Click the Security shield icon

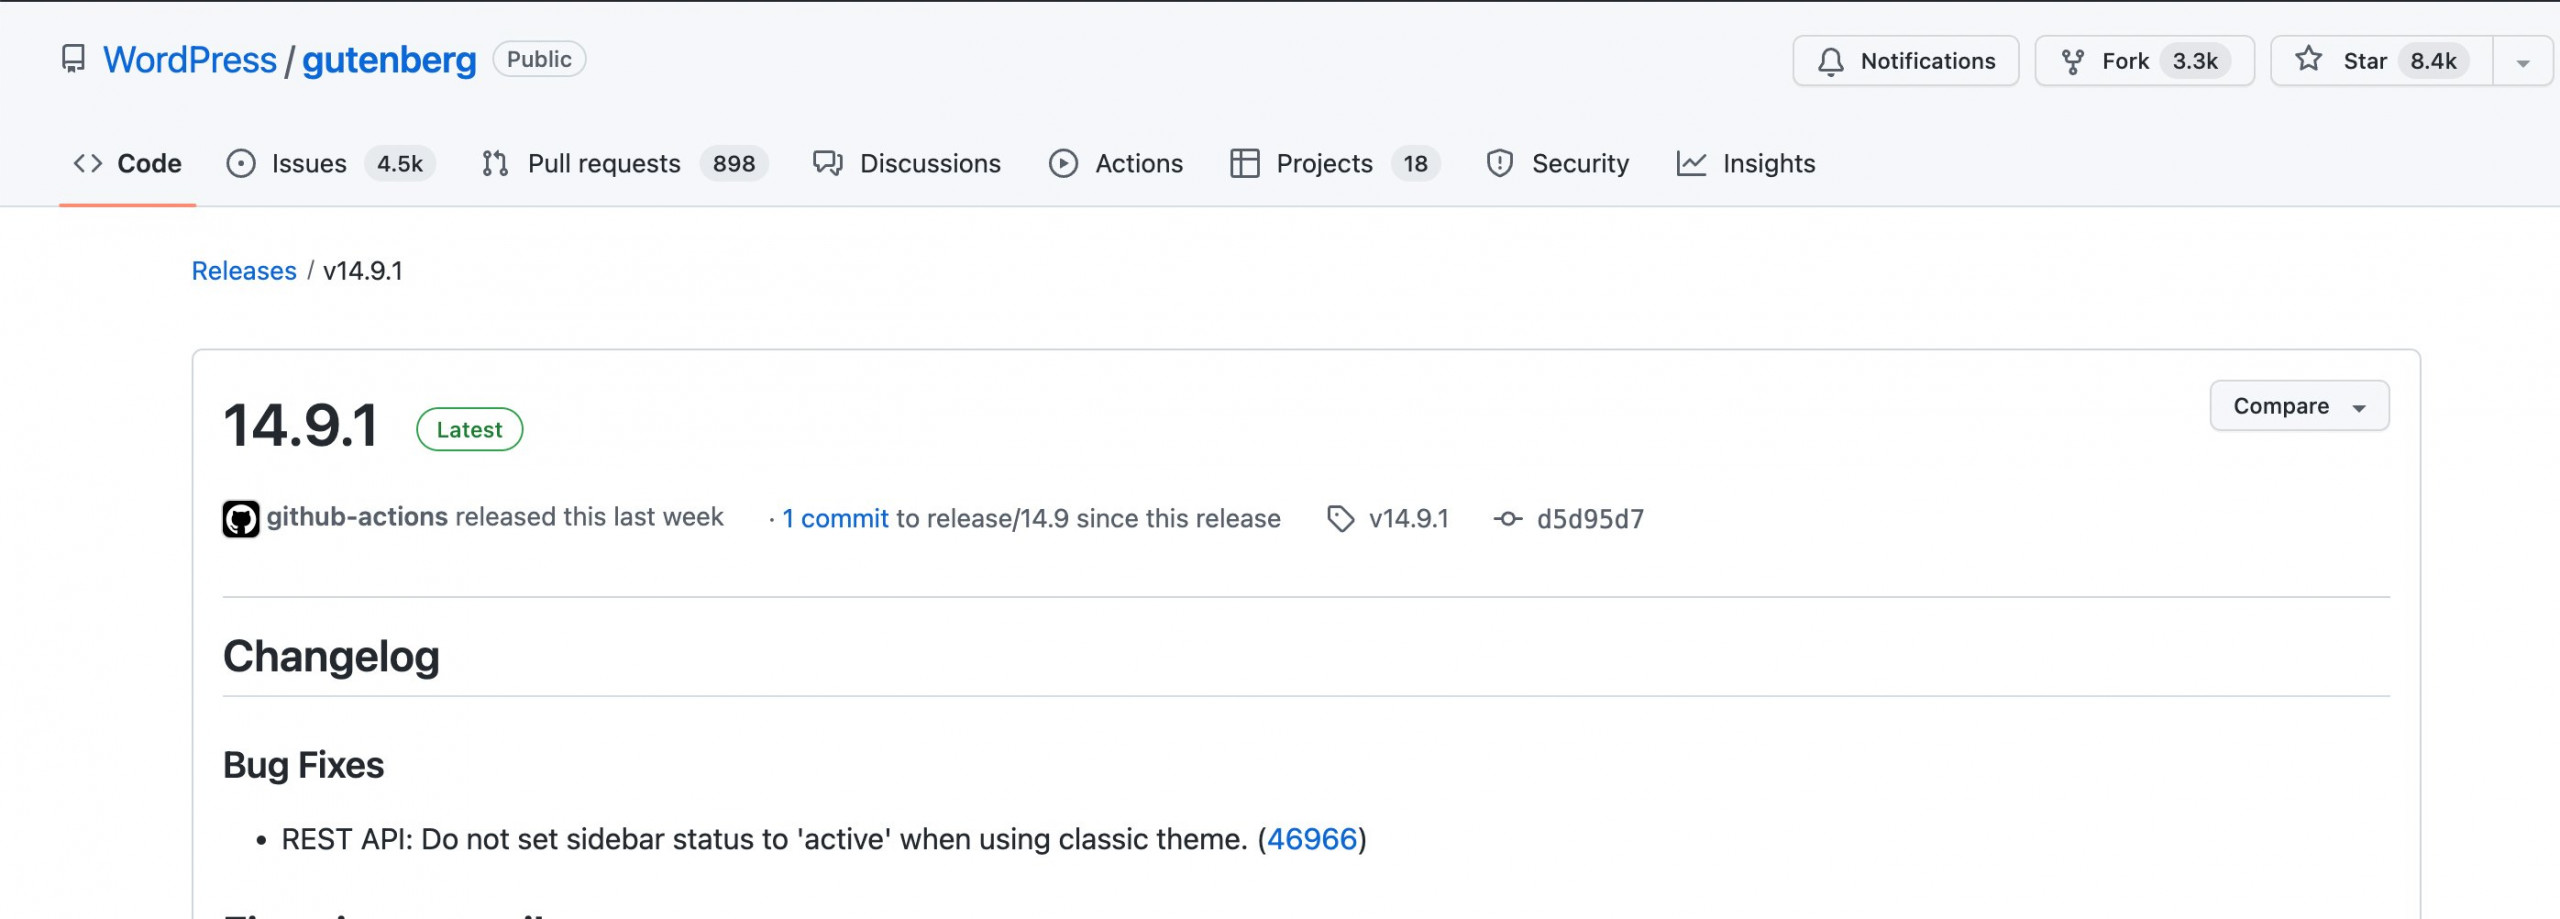pyautogui.click(x=1500, y=163)
